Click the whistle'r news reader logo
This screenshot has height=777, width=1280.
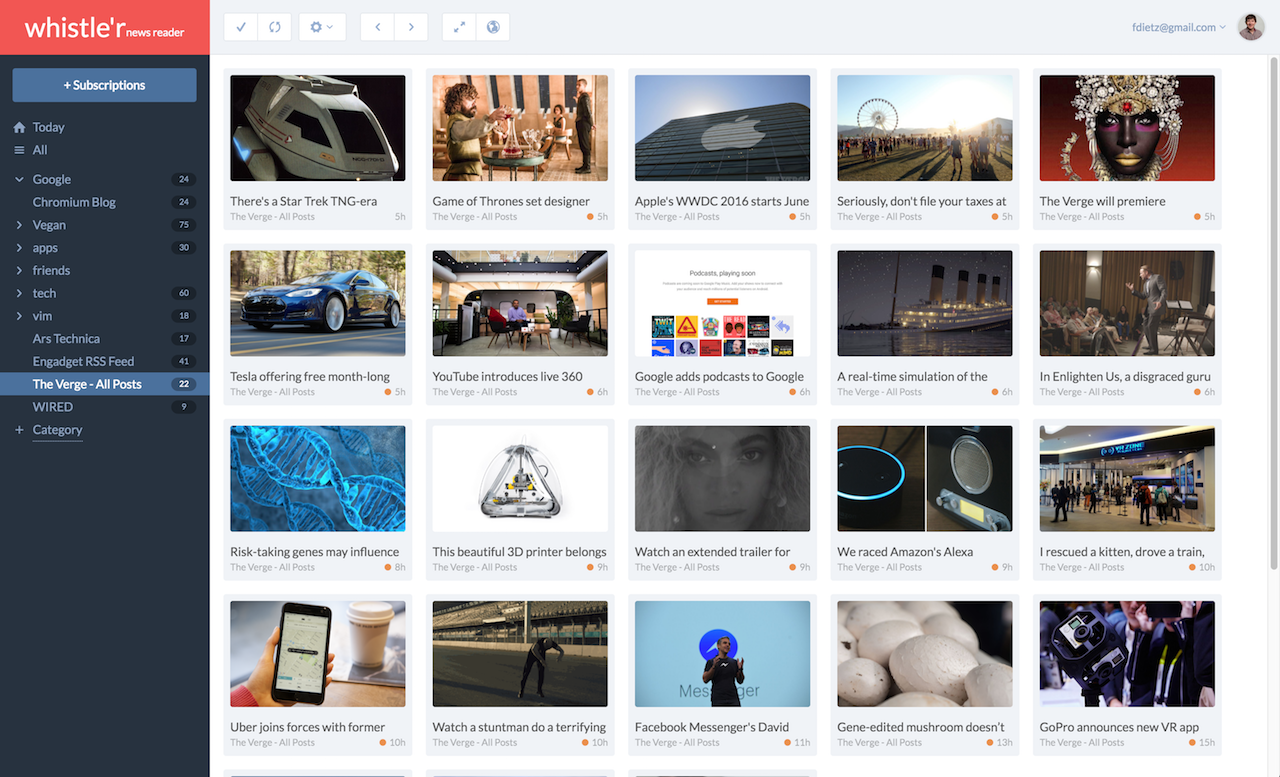(x=105, y=28)
